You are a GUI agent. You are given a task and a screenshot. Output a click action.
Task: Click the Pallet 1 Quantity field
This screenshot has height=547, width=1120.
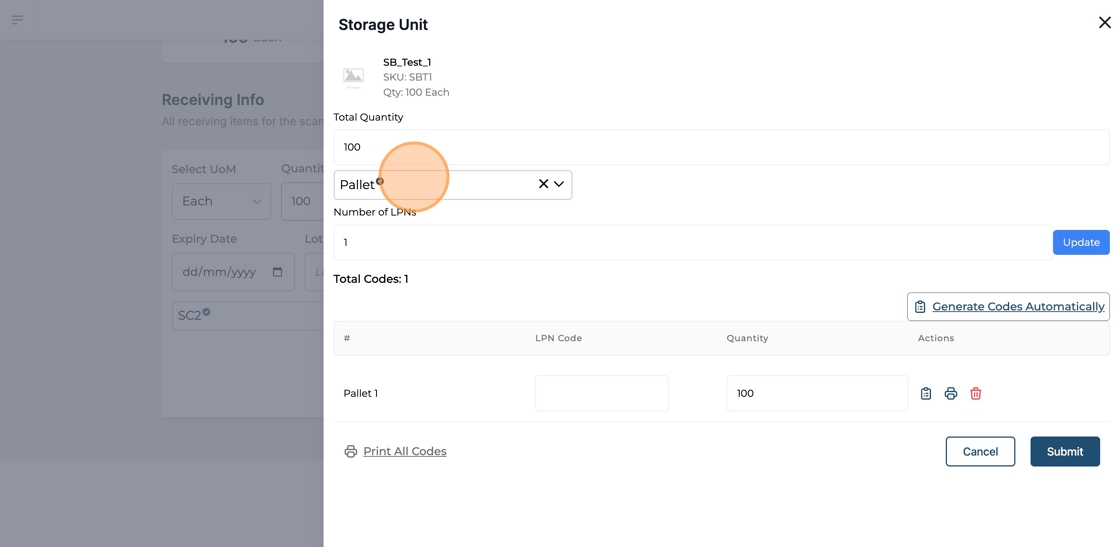(816, 394)
